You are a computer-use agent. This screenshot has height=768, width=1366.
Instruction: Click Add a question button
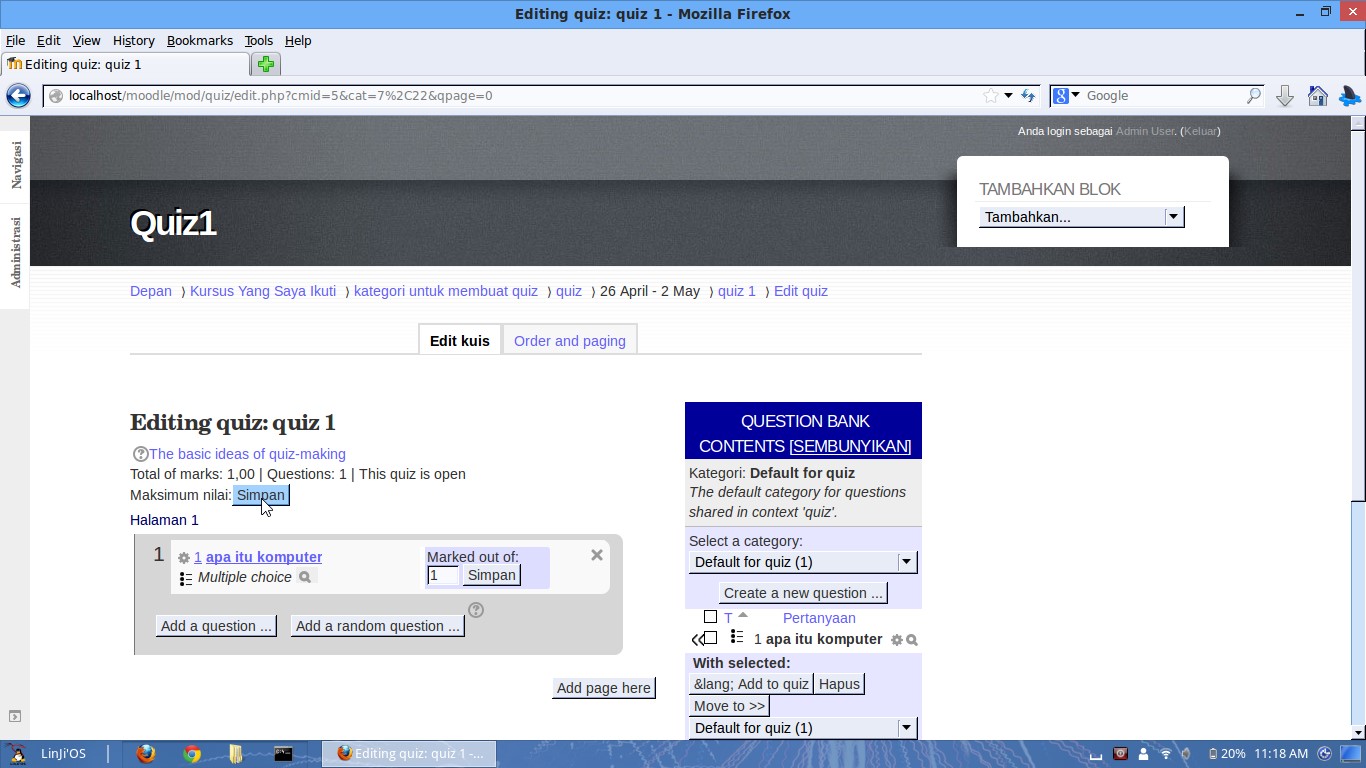point(217,626)
